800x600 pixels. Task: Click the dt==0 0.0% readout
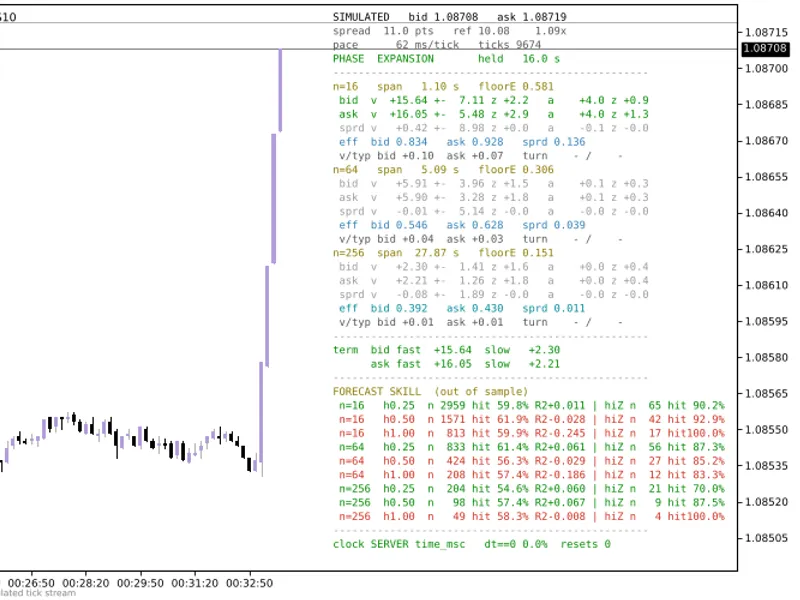pos(516,544)
